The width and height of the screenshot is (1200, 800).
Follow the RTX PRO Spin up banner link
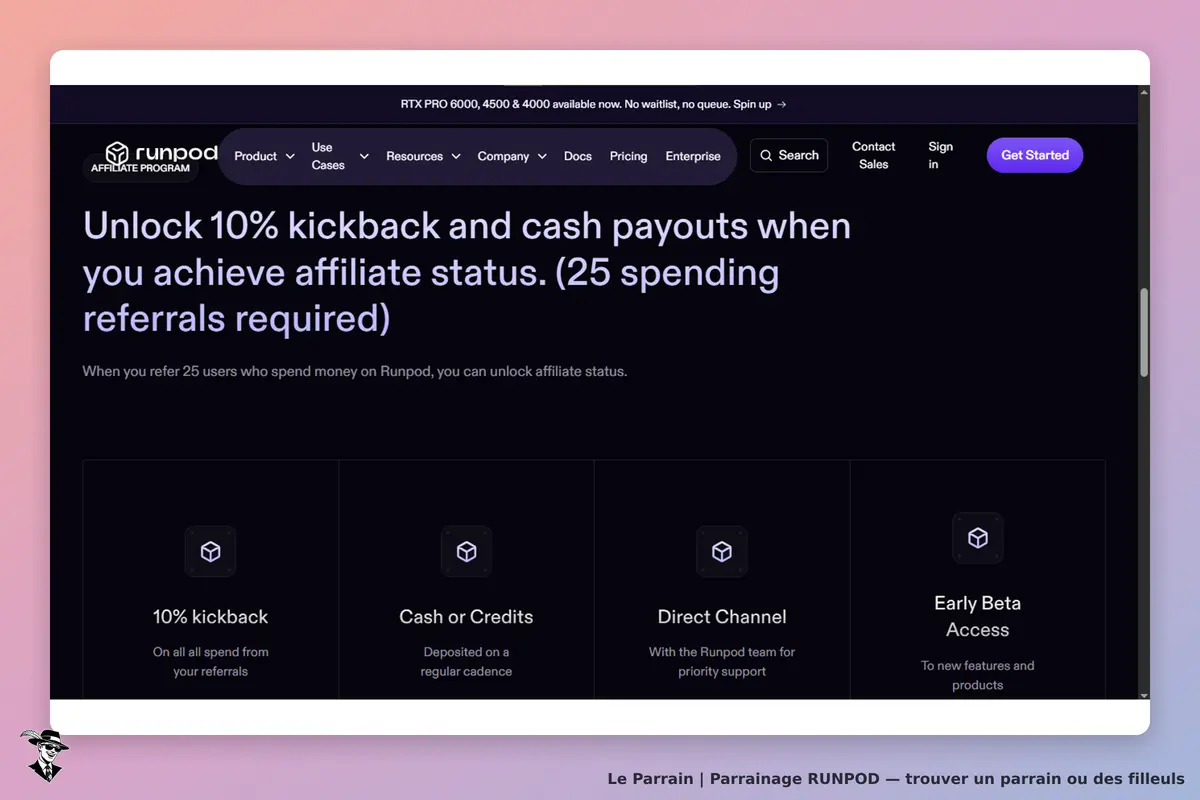coord(594,104)
